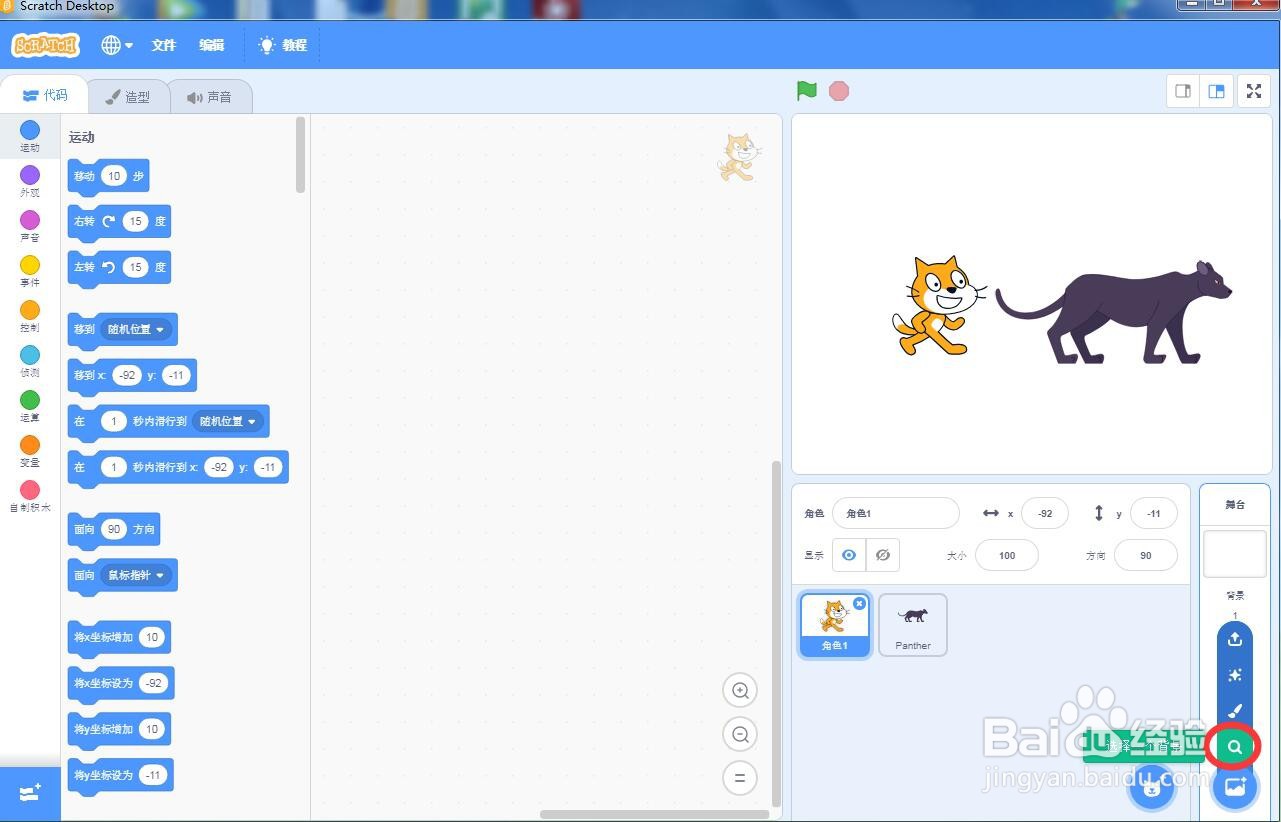Select the 外观 block category
1281x822 pixels.
(x=30, y=182)
